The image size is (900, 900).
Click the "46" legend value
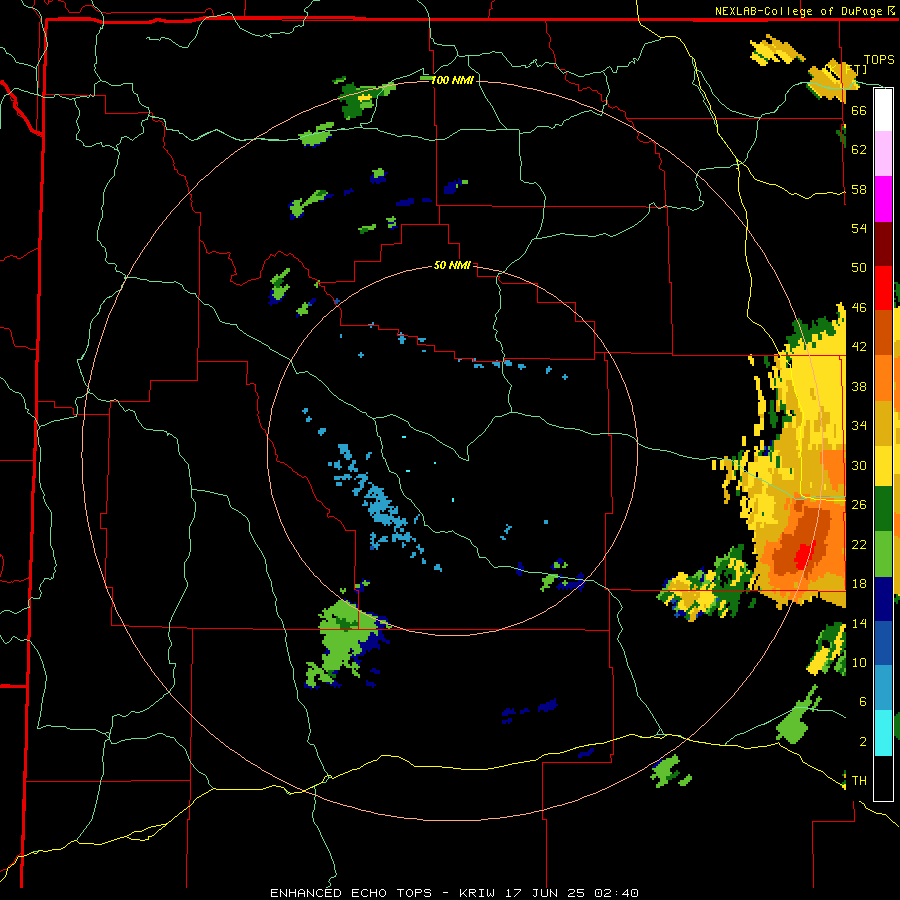click(x=859, y=307)
